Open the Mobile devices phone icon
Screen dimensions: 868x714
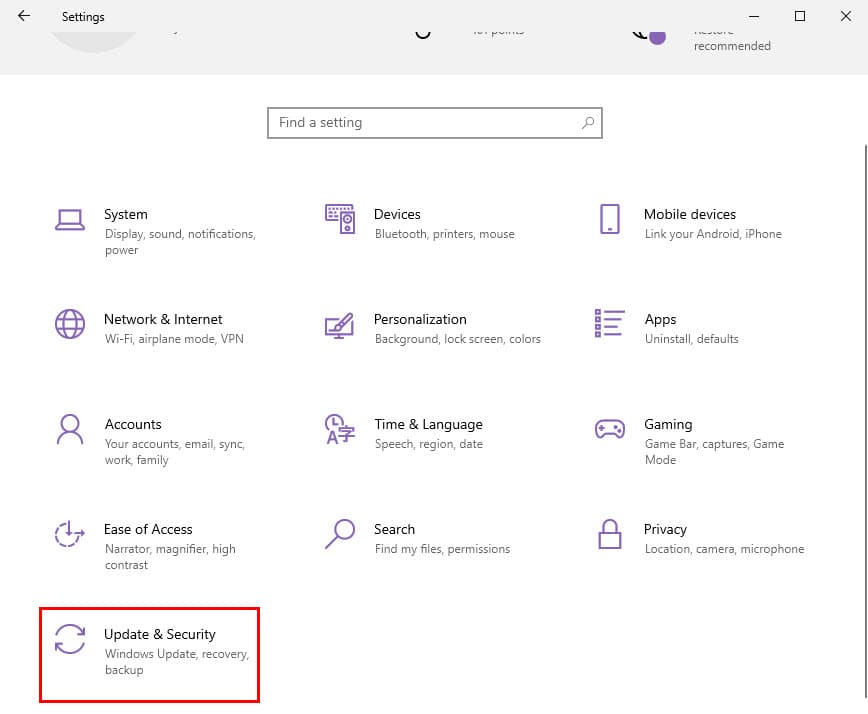pos(609,219)
